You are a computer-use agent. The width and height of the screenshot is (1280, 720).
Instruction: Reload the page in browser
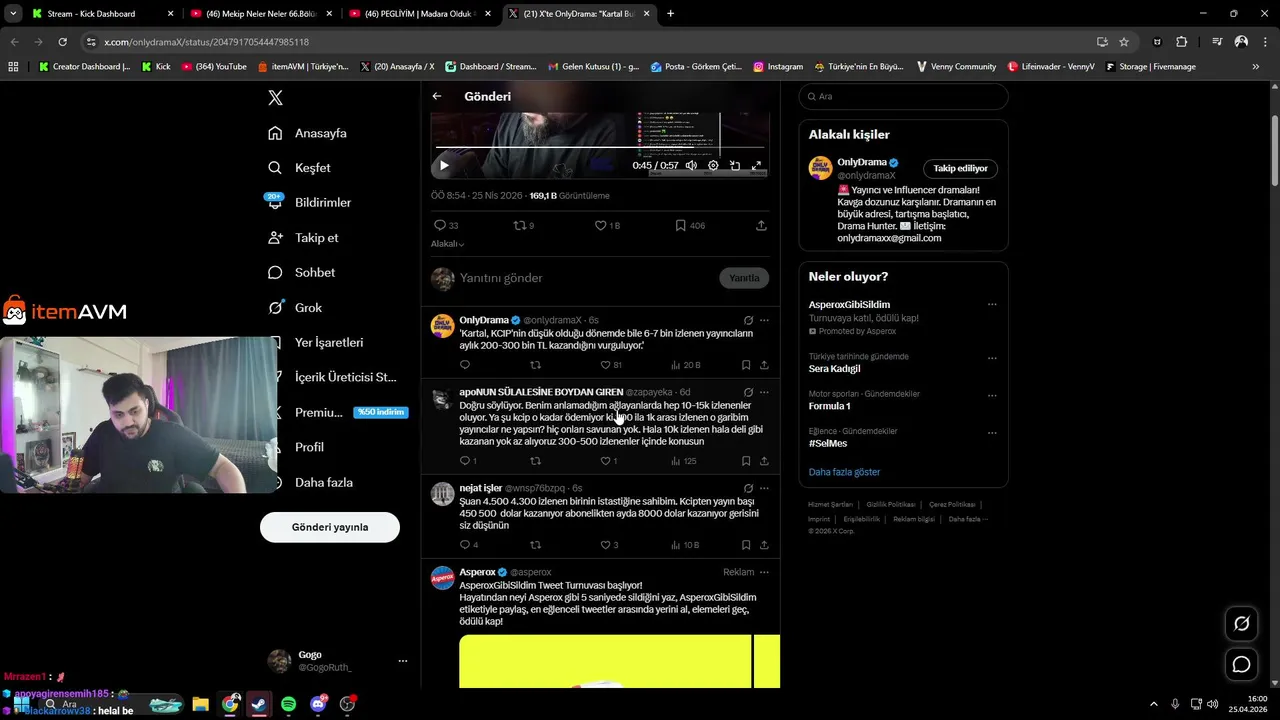click(x=62, y=42)
